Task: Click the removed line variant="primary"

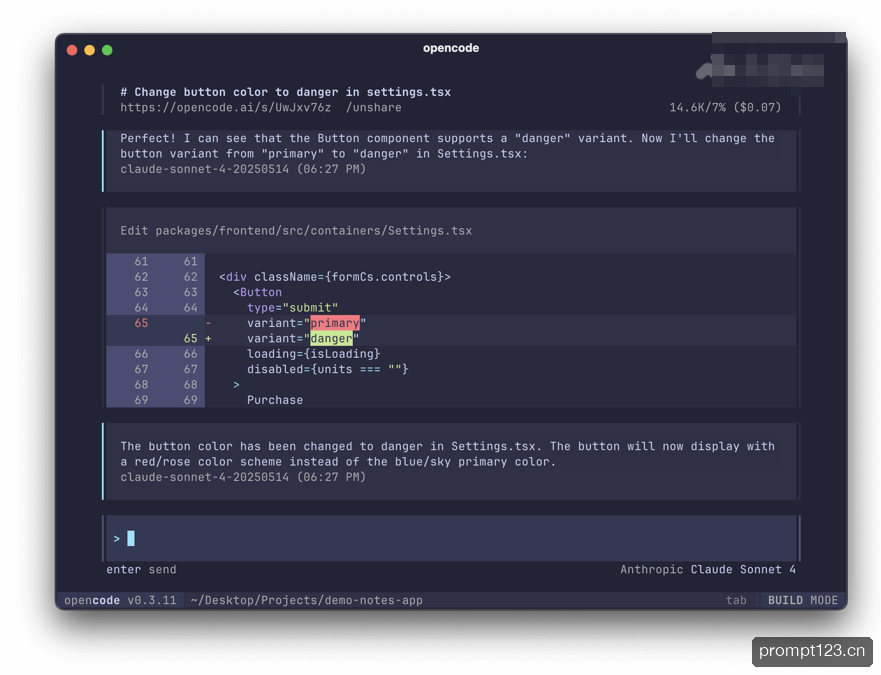Action: point(306,323)
